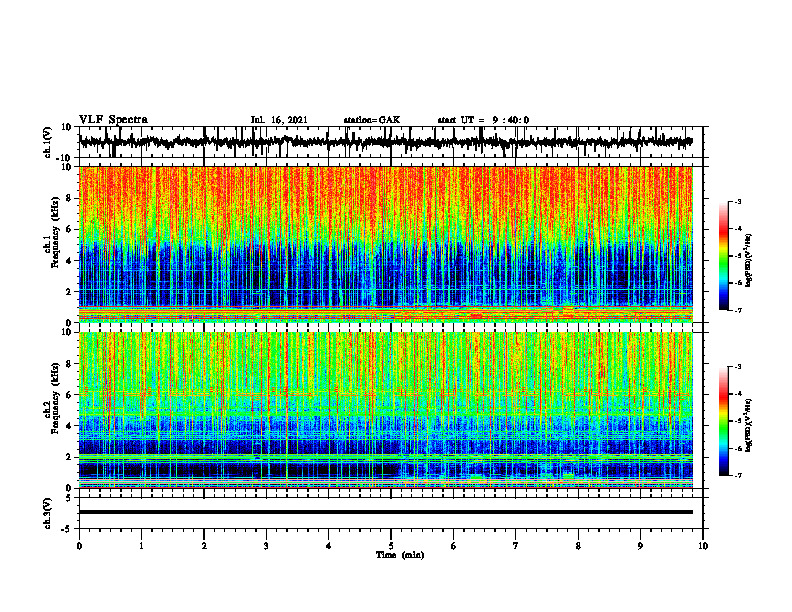Click the ch.1 colorbar log(PSD) unit label

coord(749,261)
